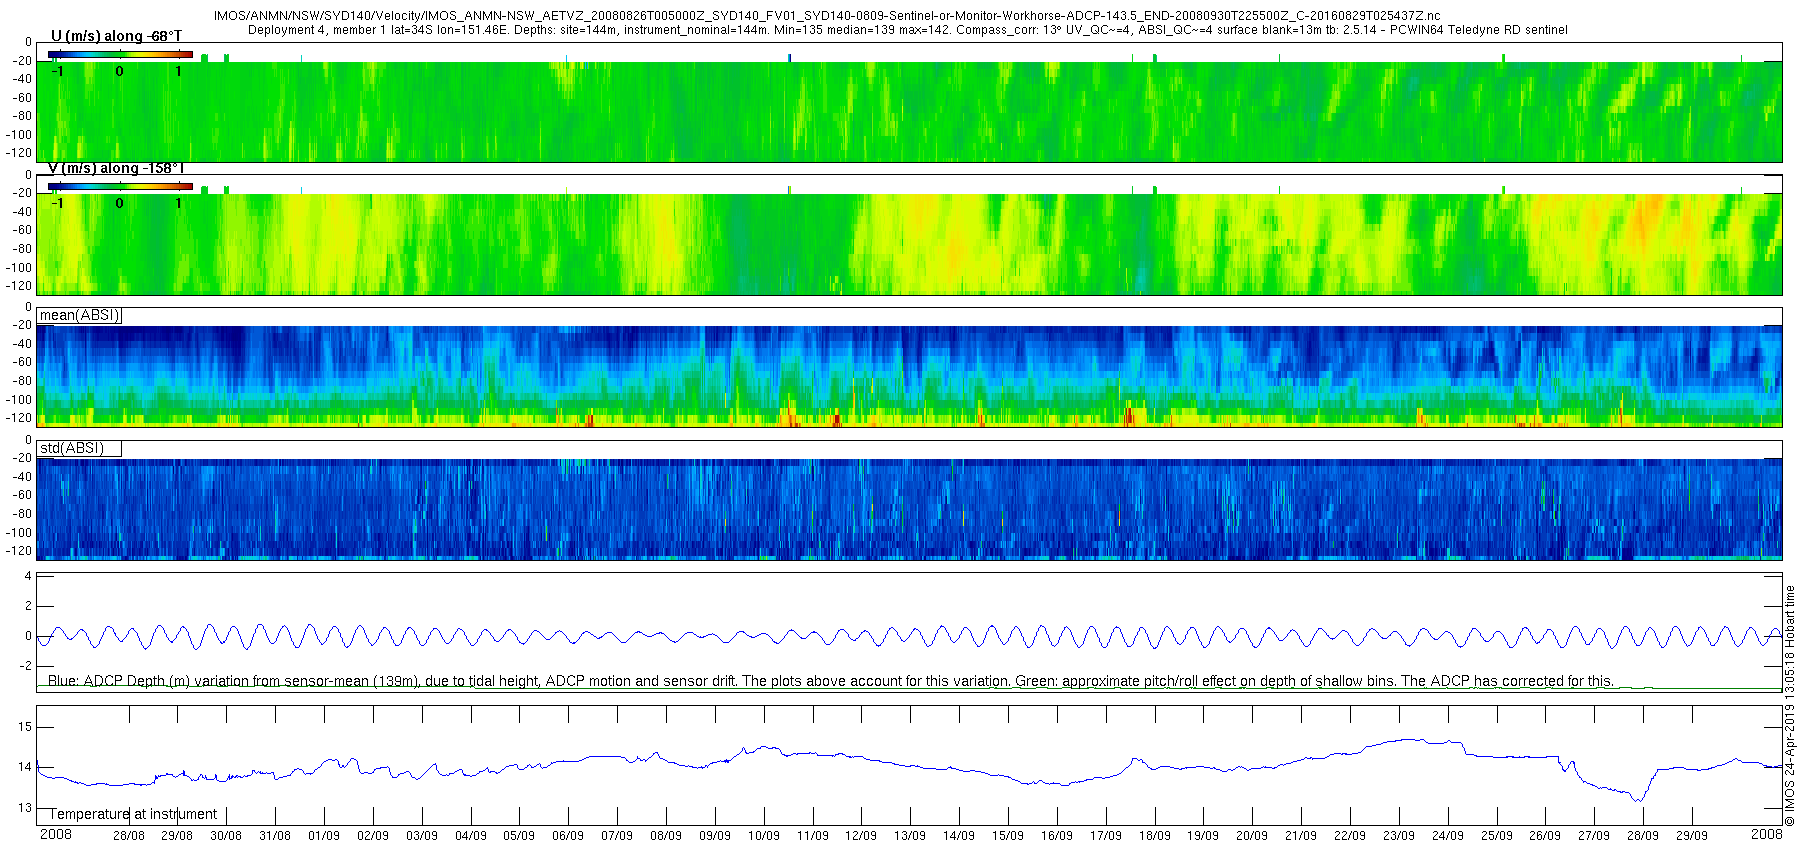Click the 29/08 date tick label
Image resolution: width=1800 pixels, height=850 pixels.
(x=177, y=836)
